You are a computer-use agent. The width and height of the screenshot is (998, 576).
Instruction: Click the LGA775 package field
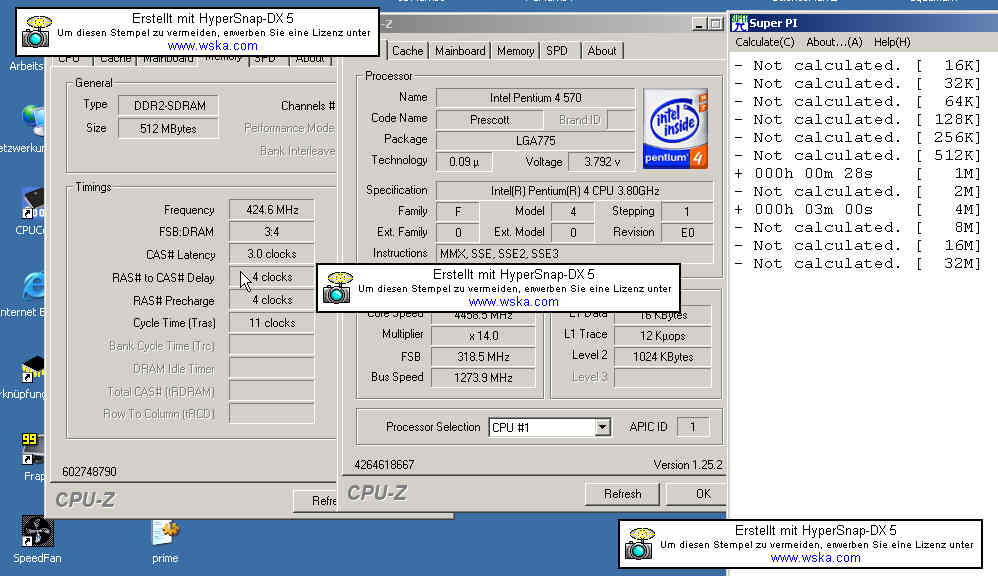(x=535, y=141)
